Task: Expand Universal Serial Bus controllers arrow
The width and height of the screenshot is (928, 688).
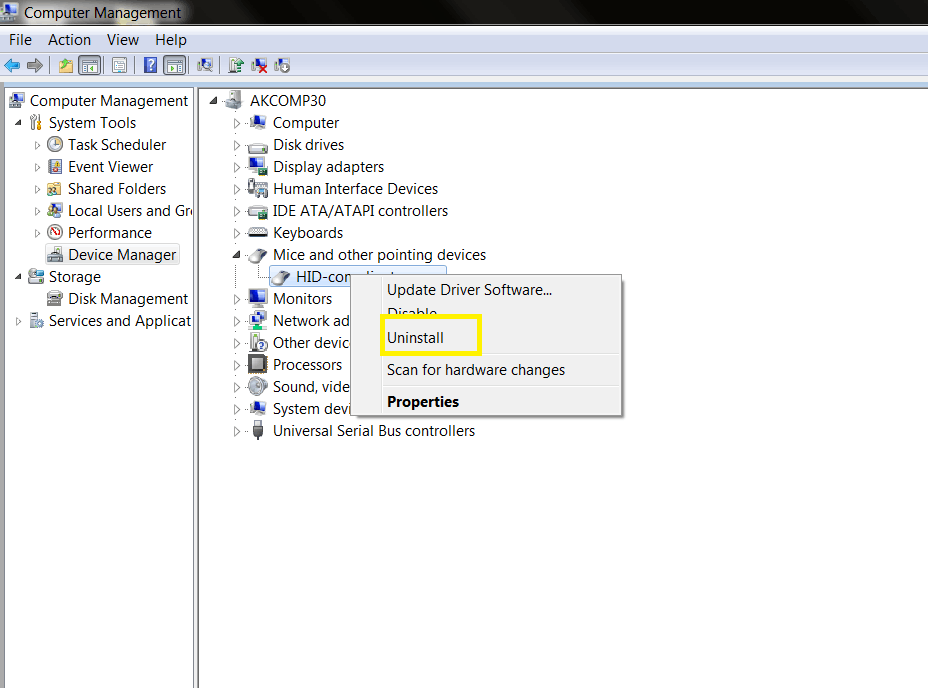Action: point(237,431)
